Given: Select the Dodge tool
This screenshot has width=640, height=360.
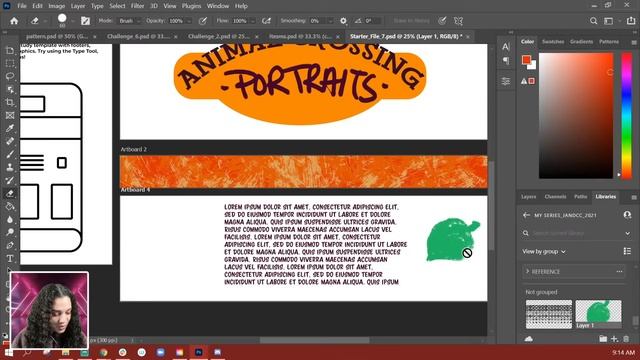Looking at the screenshot, I should [x=10, y=232].
